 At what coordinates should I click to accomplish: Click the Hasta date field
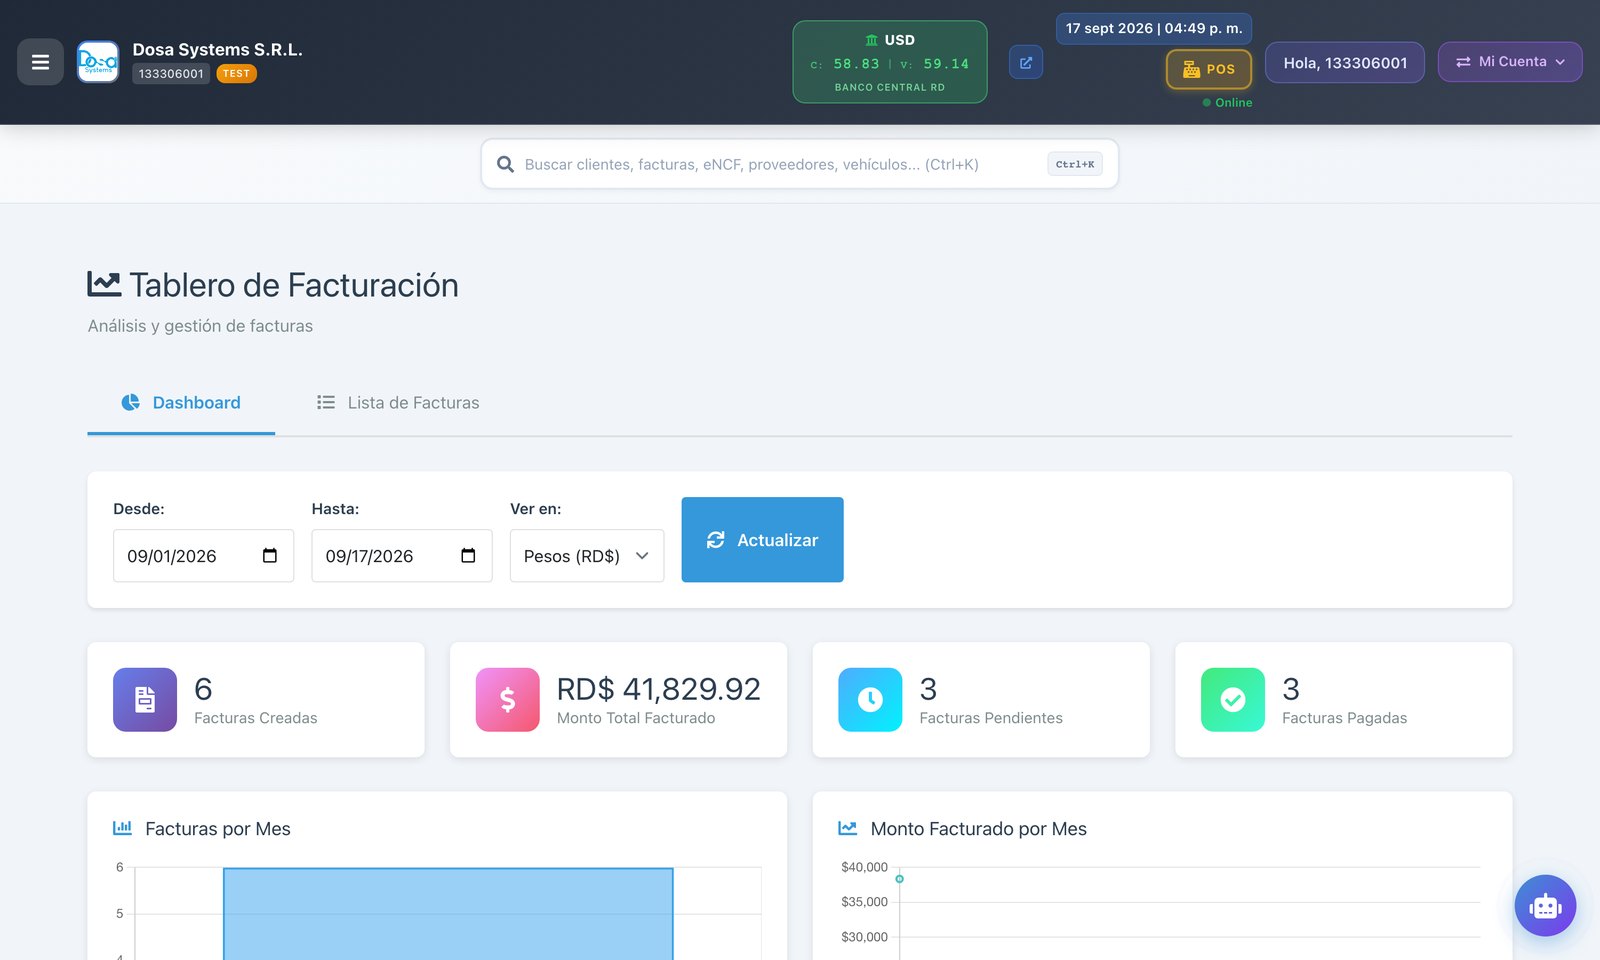click(x=402, y=556)
